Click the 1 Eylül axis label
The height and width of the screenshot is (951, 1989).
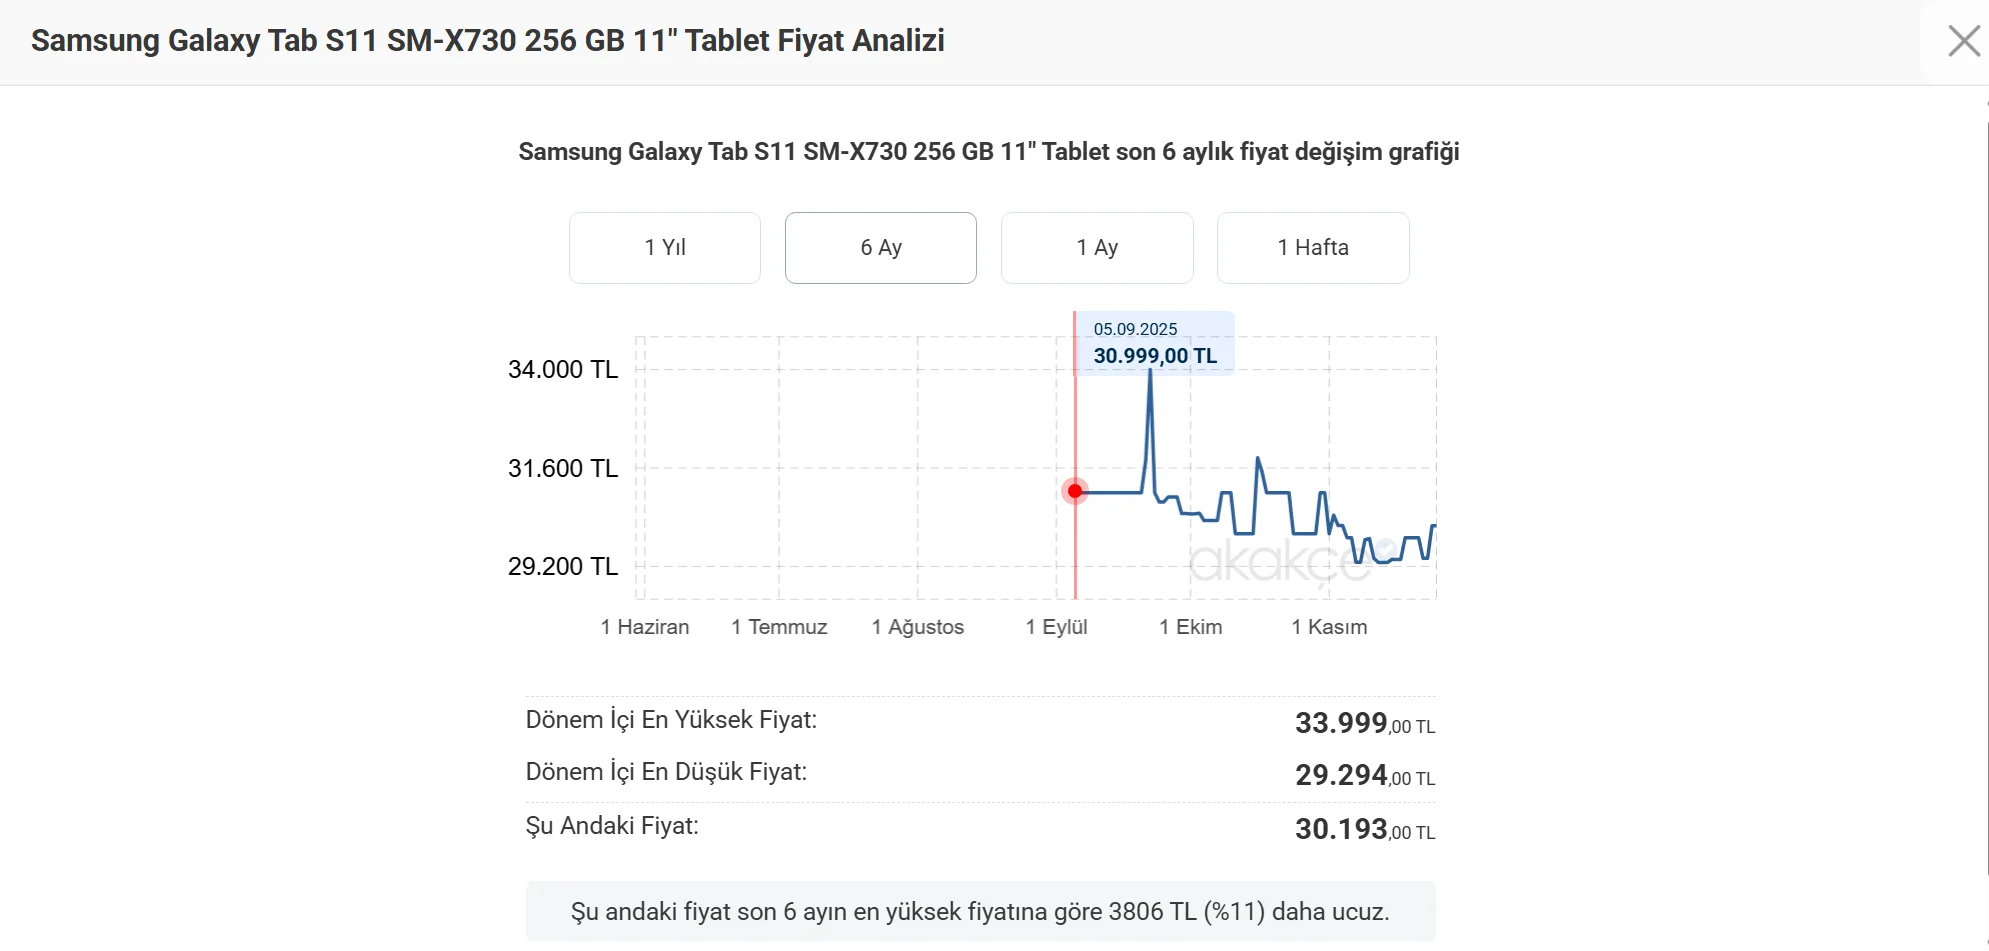[1057, 627]
